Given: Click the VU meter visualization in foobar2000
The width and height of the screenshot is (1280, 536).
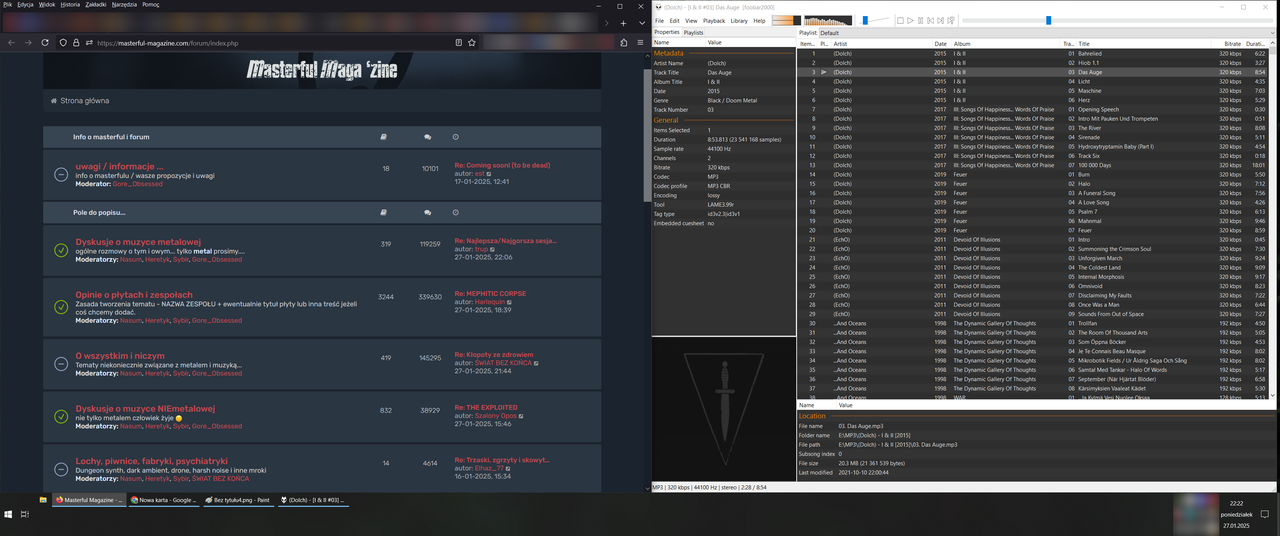Looking at the screenshot, I should click(786, 20).
